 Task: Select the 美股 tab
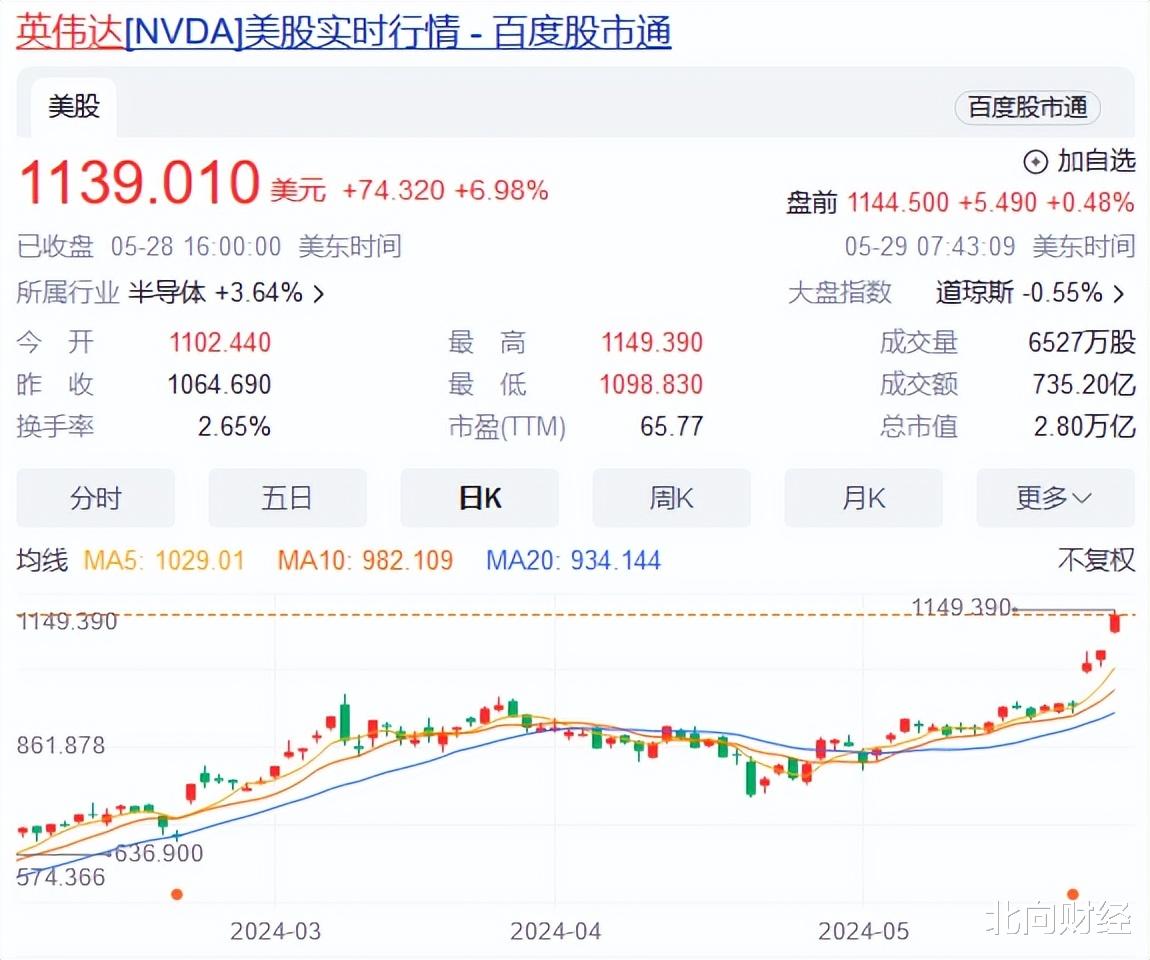(x=73, y=107)
